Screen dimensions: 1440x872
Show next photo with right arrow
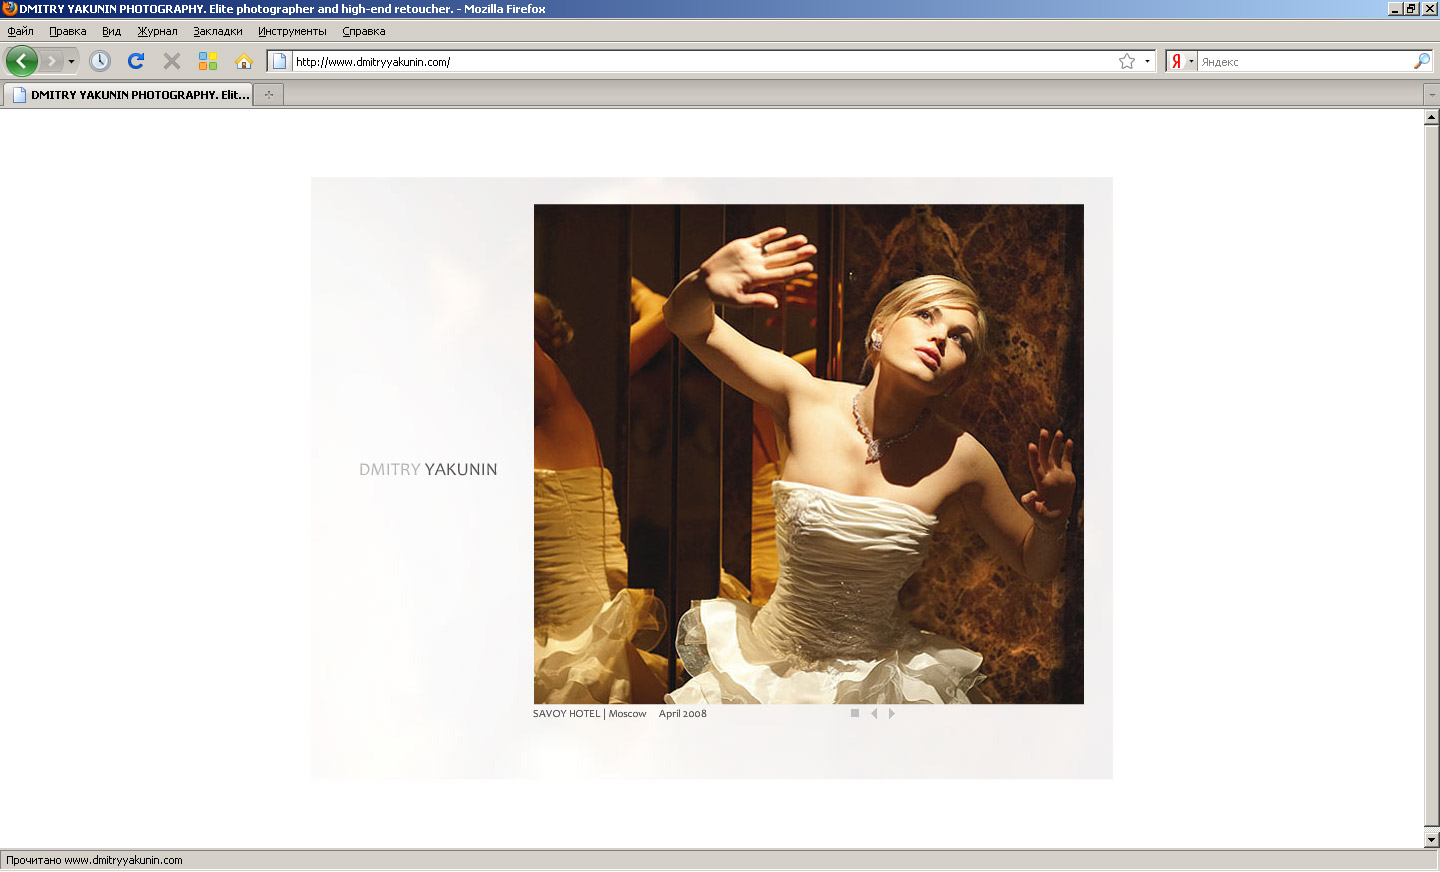pyautogui.click(x=891, y=713)
